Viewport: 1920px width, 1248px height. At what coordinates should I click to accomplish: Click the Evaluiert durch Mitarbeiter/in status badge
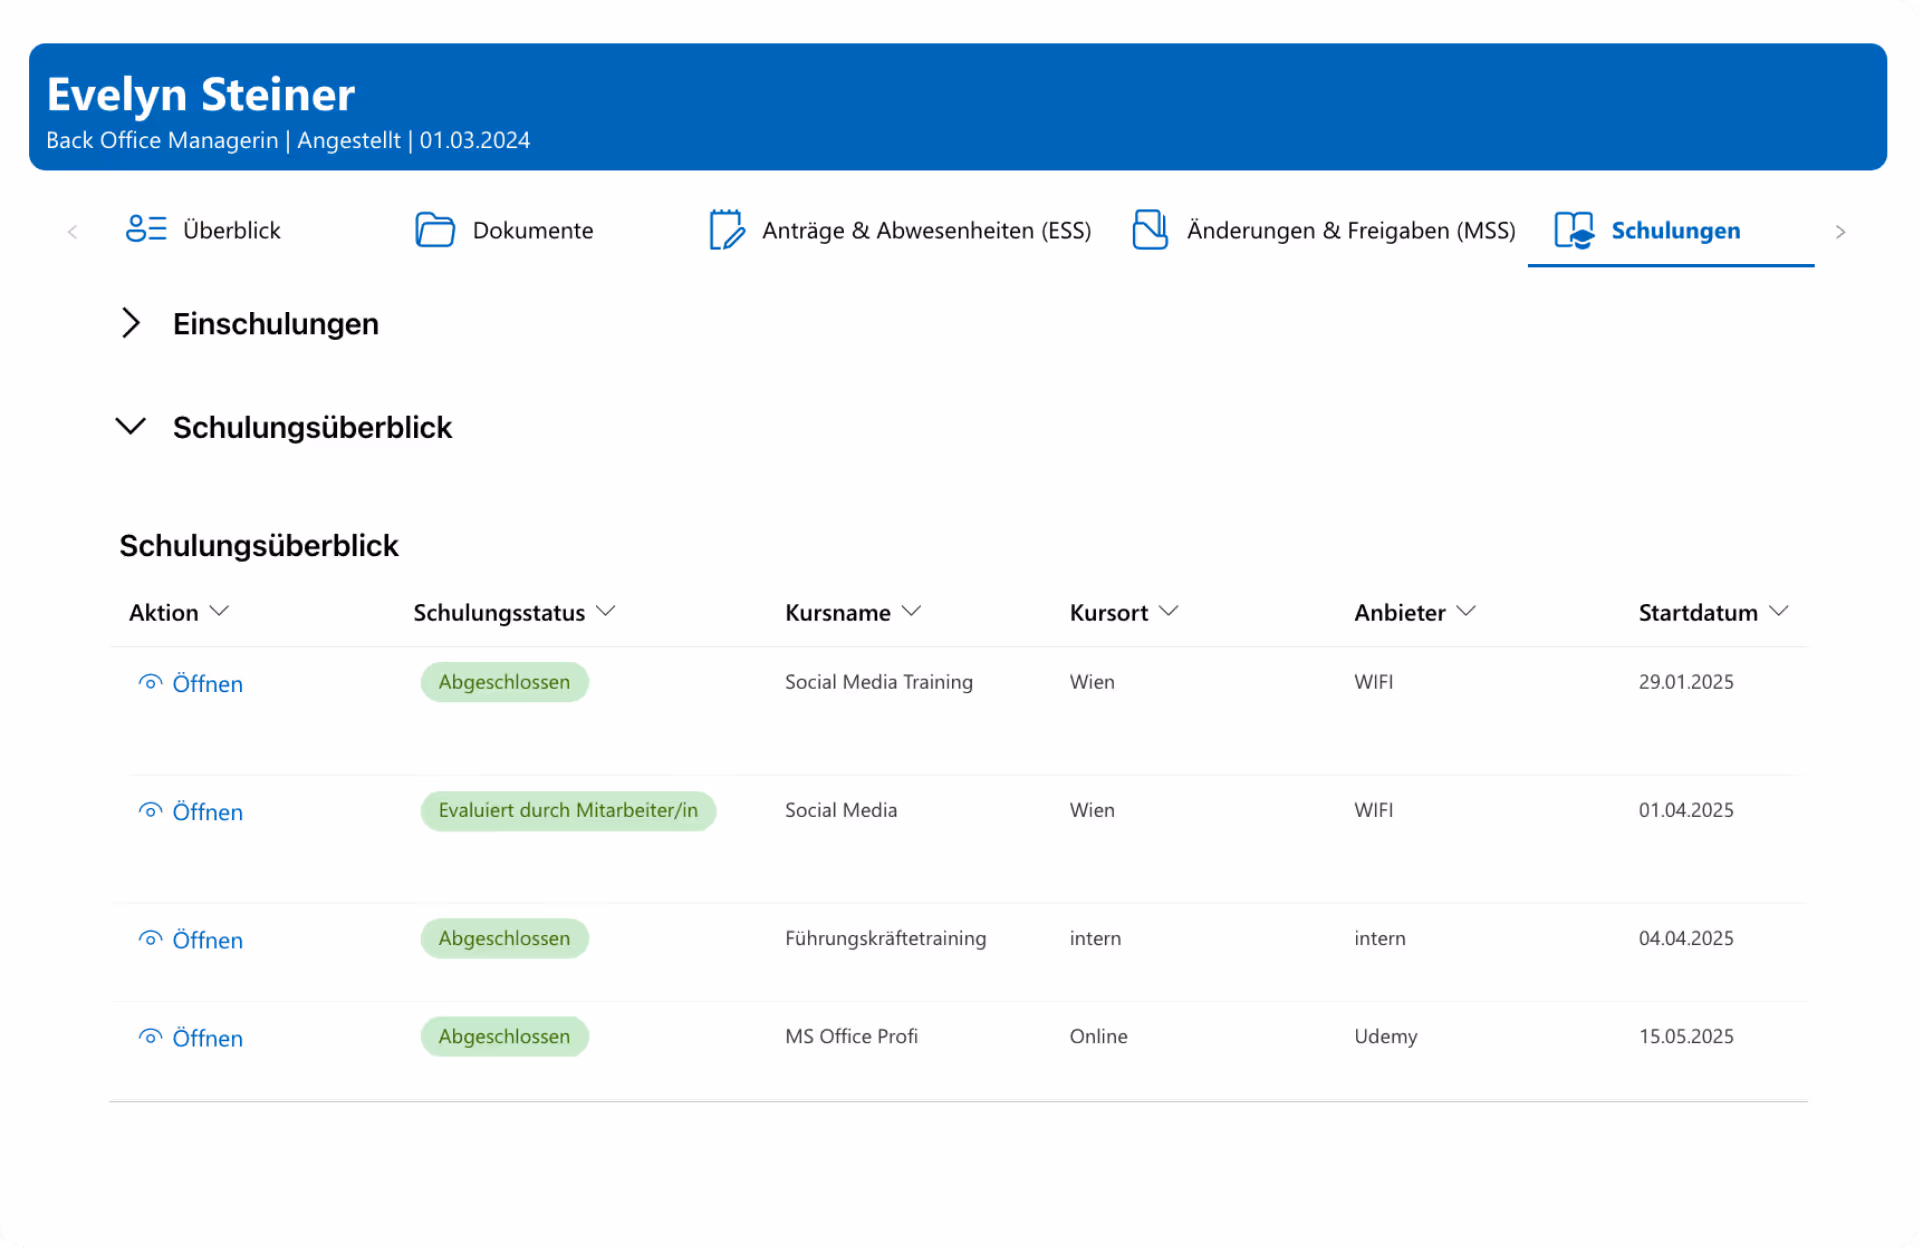point(568,811)
